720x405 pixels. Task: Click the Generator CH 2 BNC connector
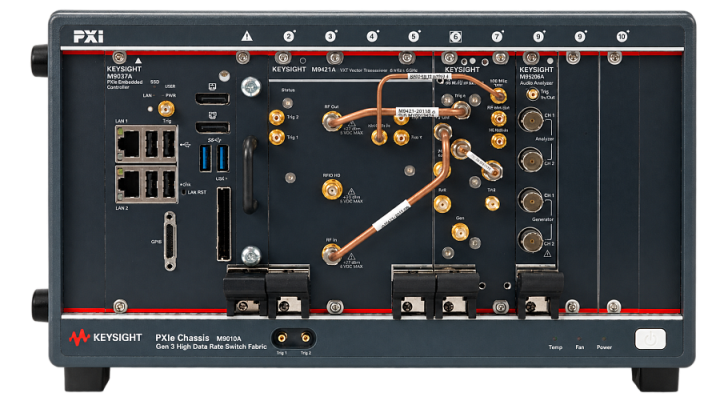[x=530, y=240]
